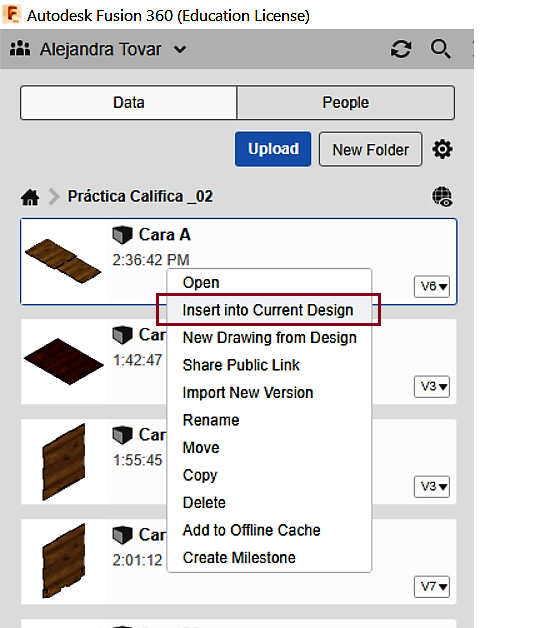The width and height of the screenshot is (548, 628).
Task: Click design cube icon of 2:01:12 item
Action: 122,535
